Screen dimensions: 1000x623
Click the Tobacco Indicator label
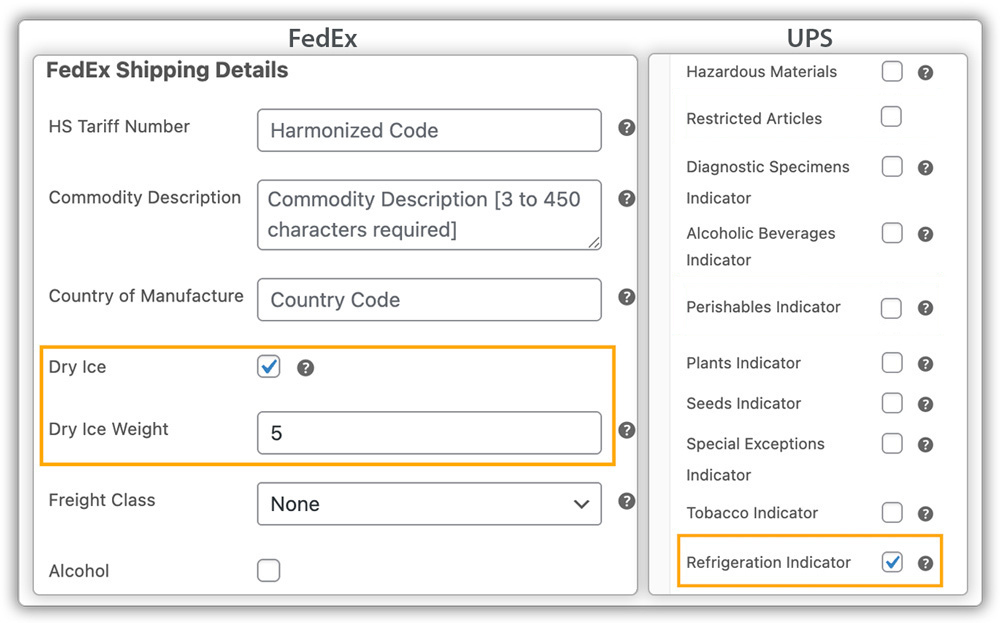coord(752,513)
